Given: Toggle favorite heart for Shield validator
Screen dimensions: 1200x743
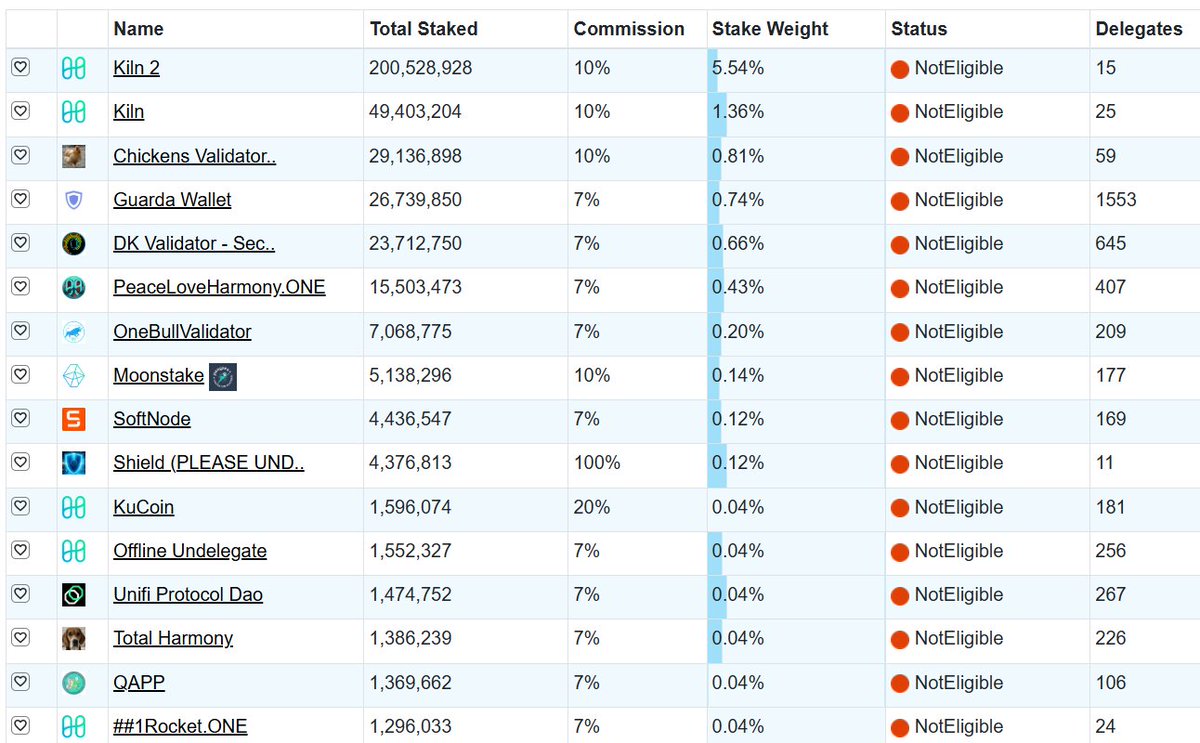Looking at the screenshot, I should pos(21,463).
